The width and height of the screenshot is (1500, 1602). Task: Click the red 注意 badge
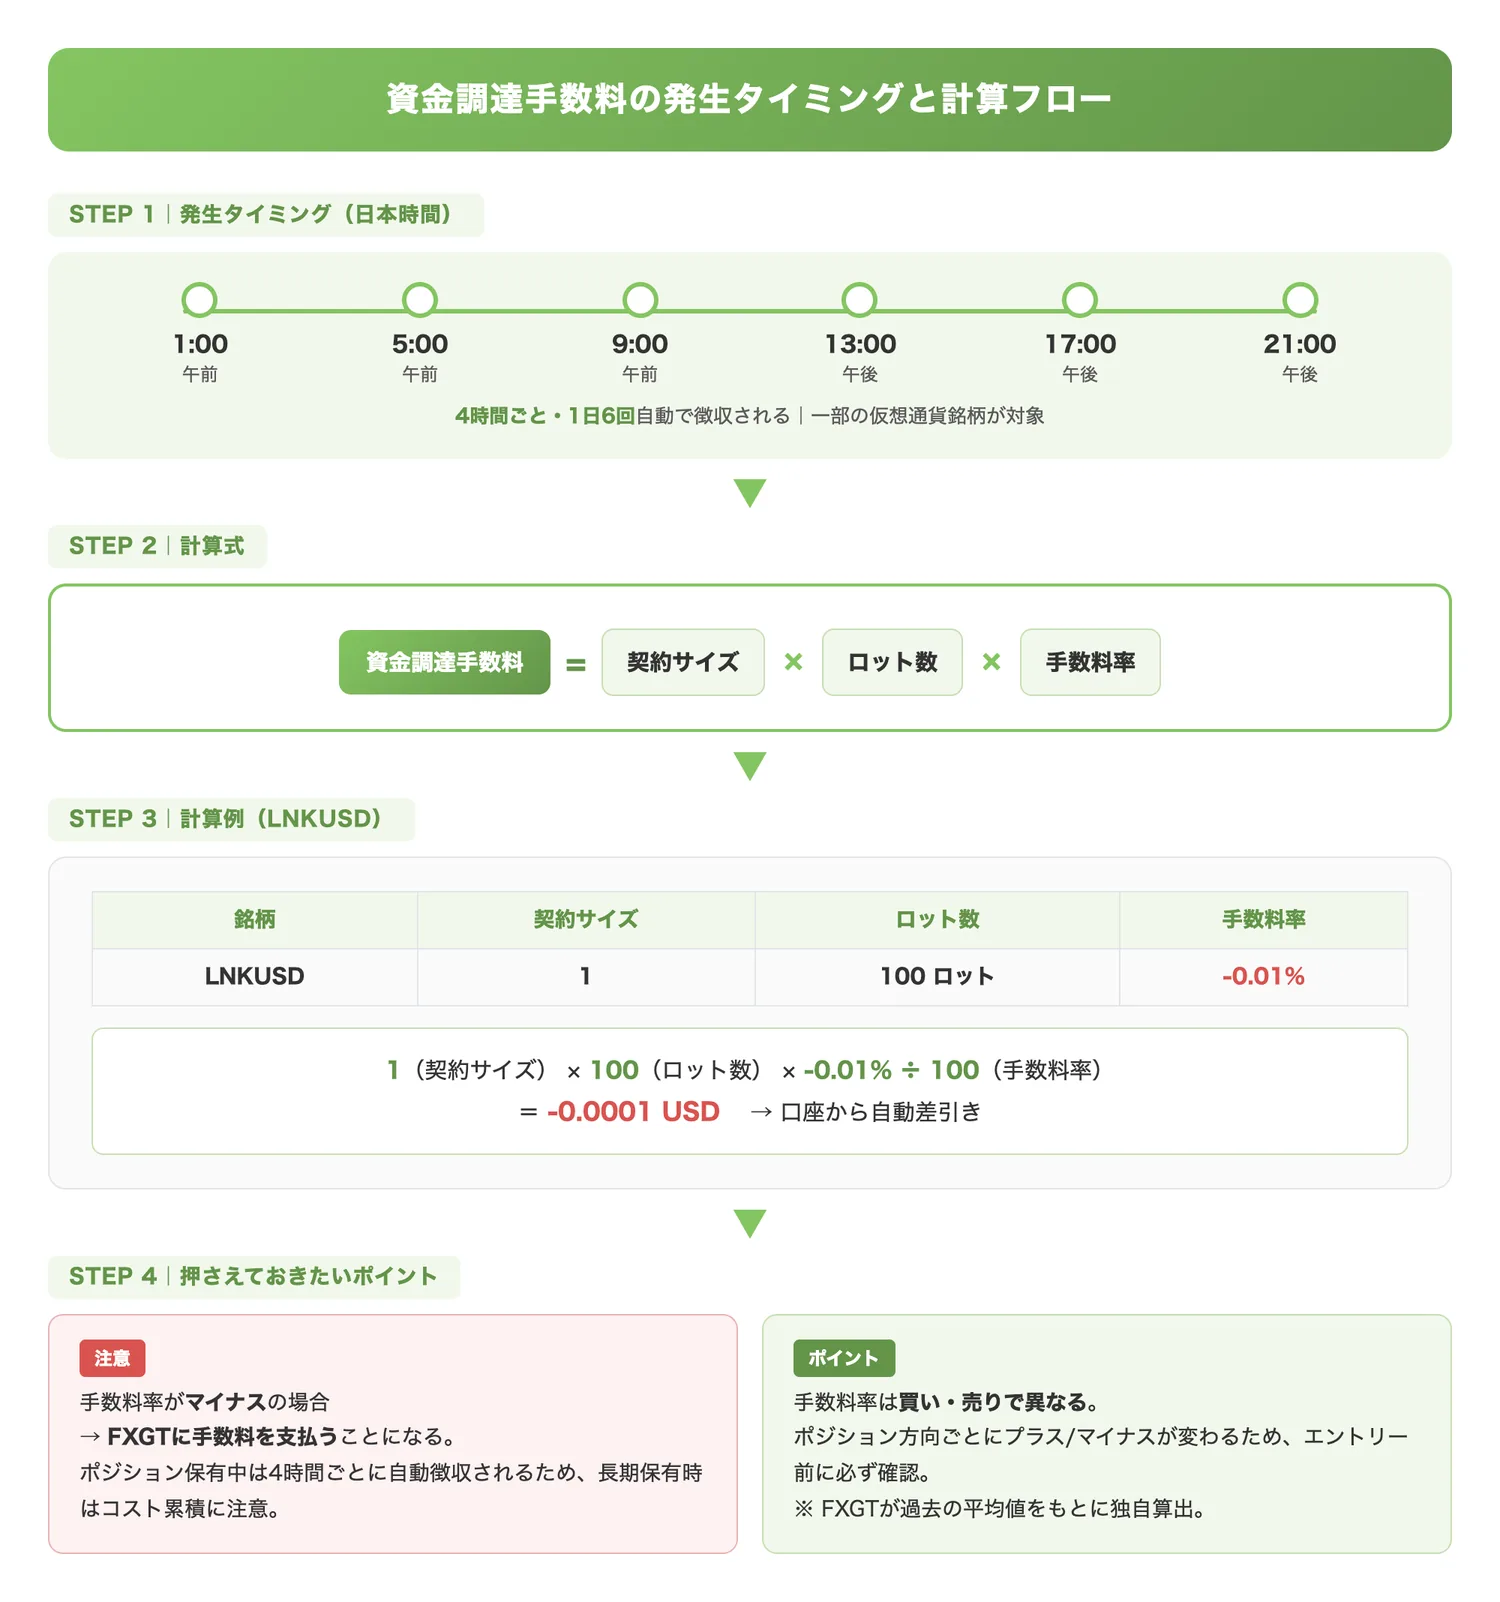tap(113, 1358)
